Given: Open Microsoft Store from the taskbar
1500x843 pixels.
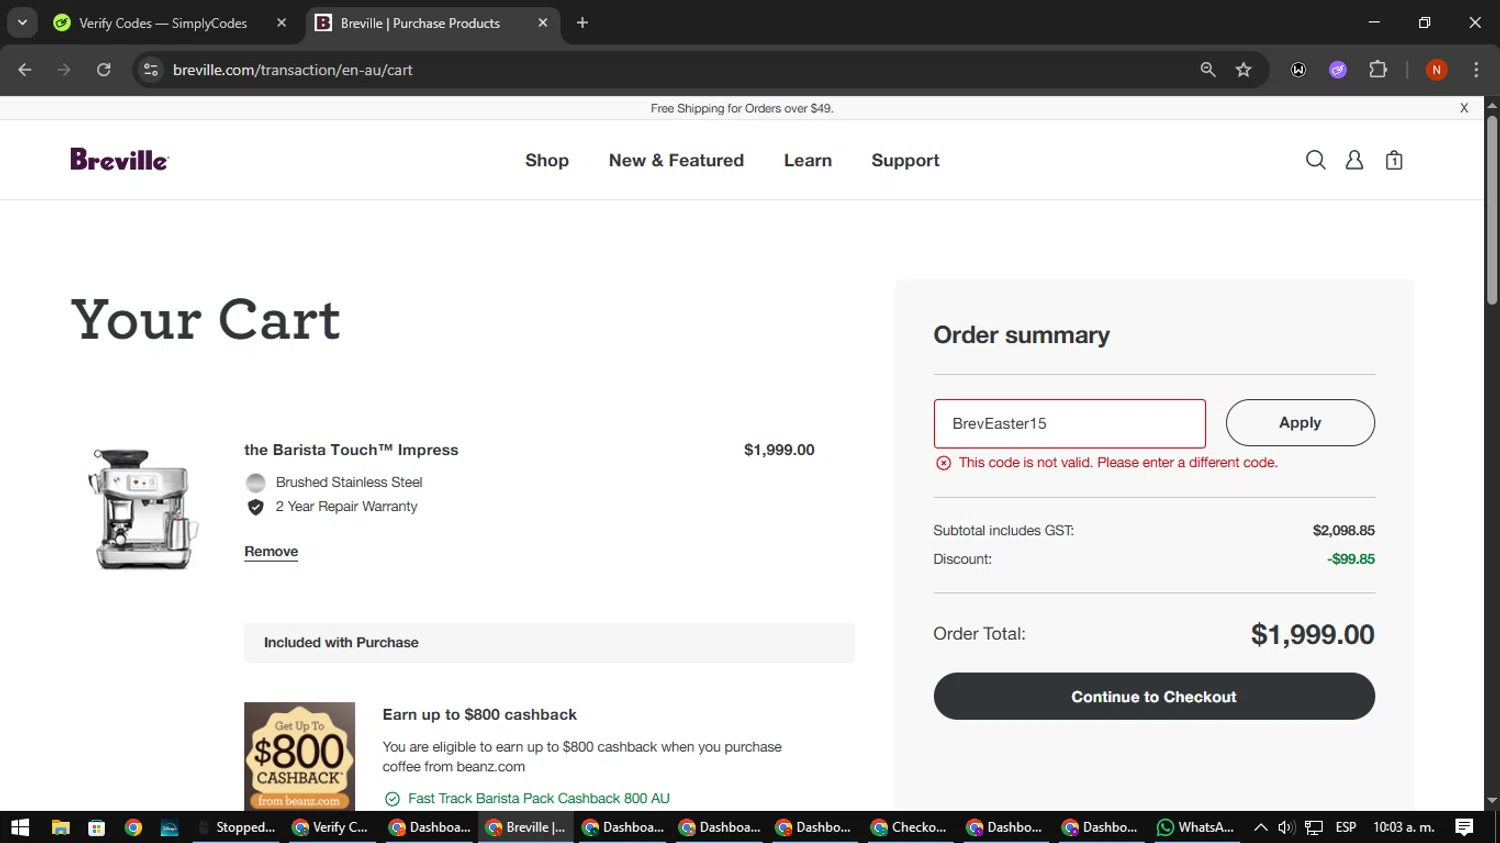Looking at the screenshot, I should (x=96, y=827).
